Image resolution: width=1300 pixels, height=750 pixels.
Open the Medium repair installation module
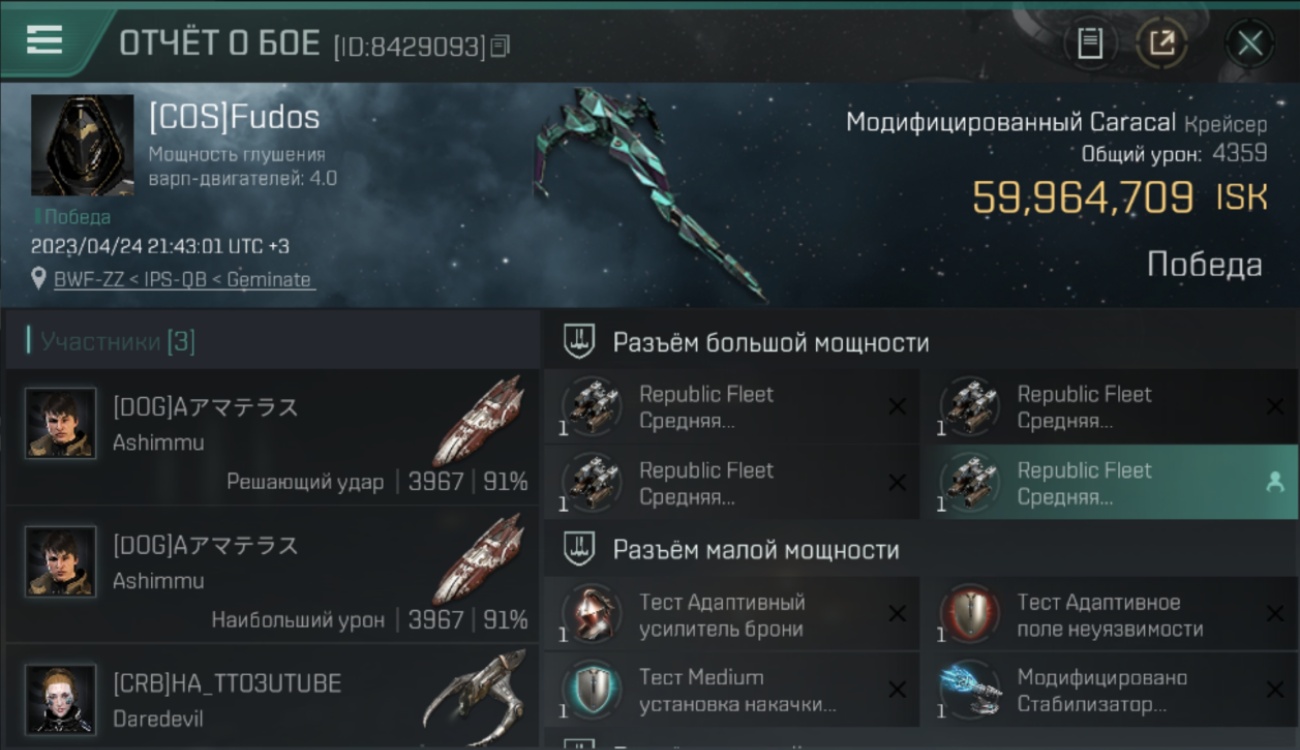pos(732,690)
